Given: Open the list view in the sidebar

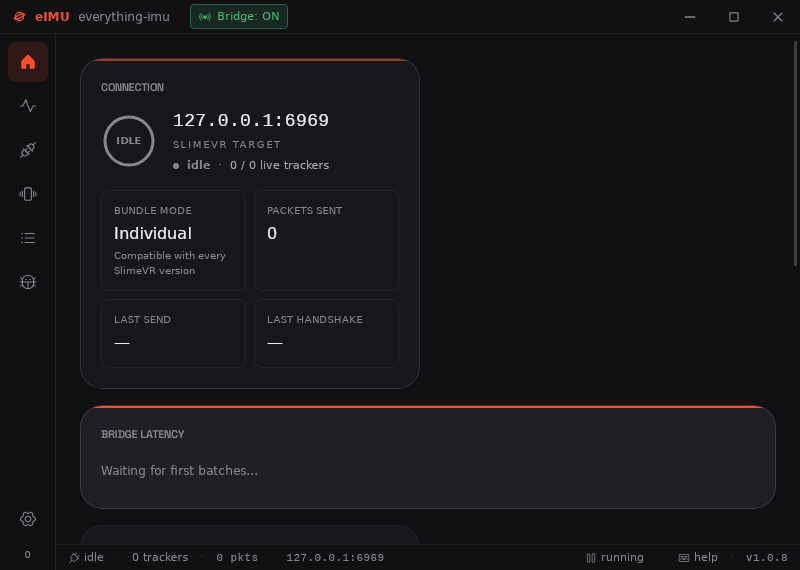Looking at the screenshot, I should (x=28, y=238).
